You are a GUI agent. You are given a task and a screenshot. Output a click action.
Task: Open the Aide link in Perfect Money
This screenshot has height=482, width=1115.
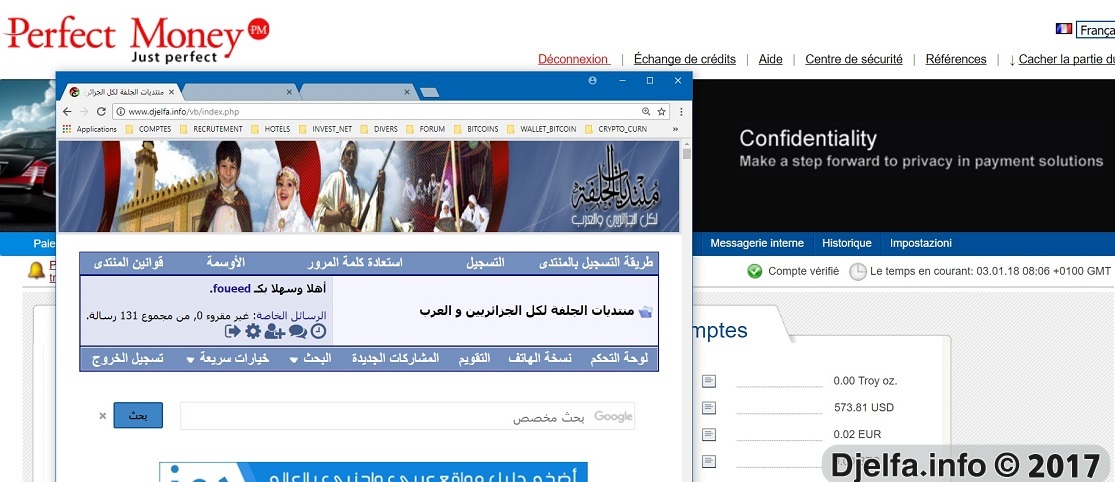coord(771,59)
